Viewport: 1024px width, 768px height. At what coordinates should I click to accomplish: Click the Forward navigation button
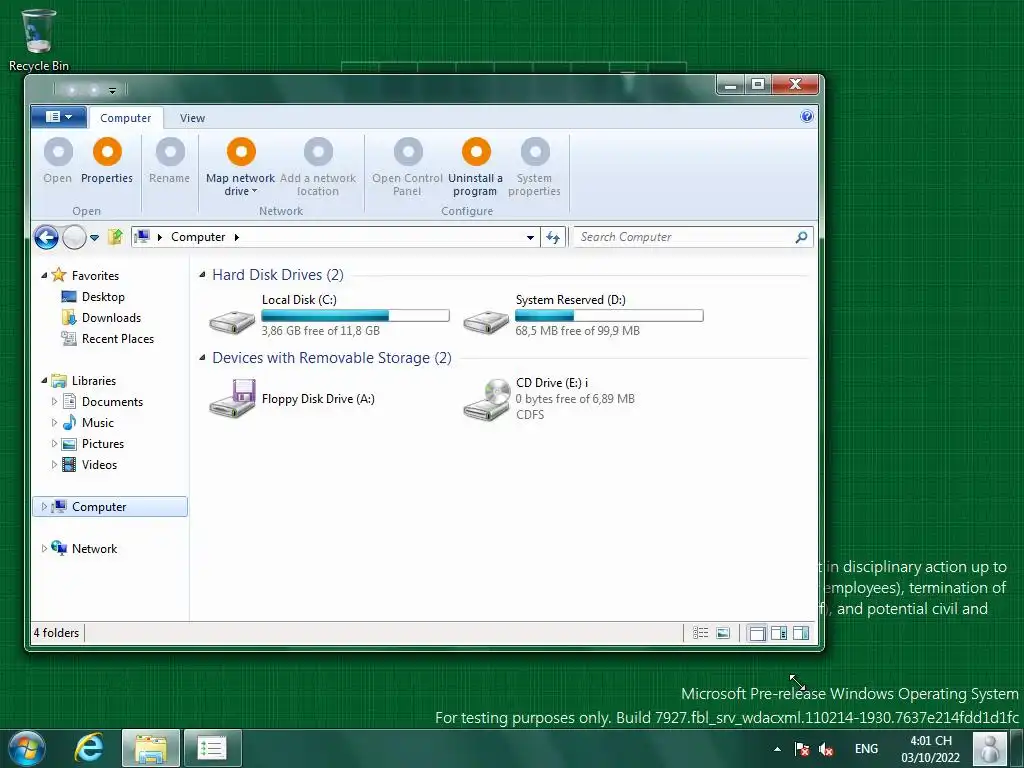tap(74, 237)
